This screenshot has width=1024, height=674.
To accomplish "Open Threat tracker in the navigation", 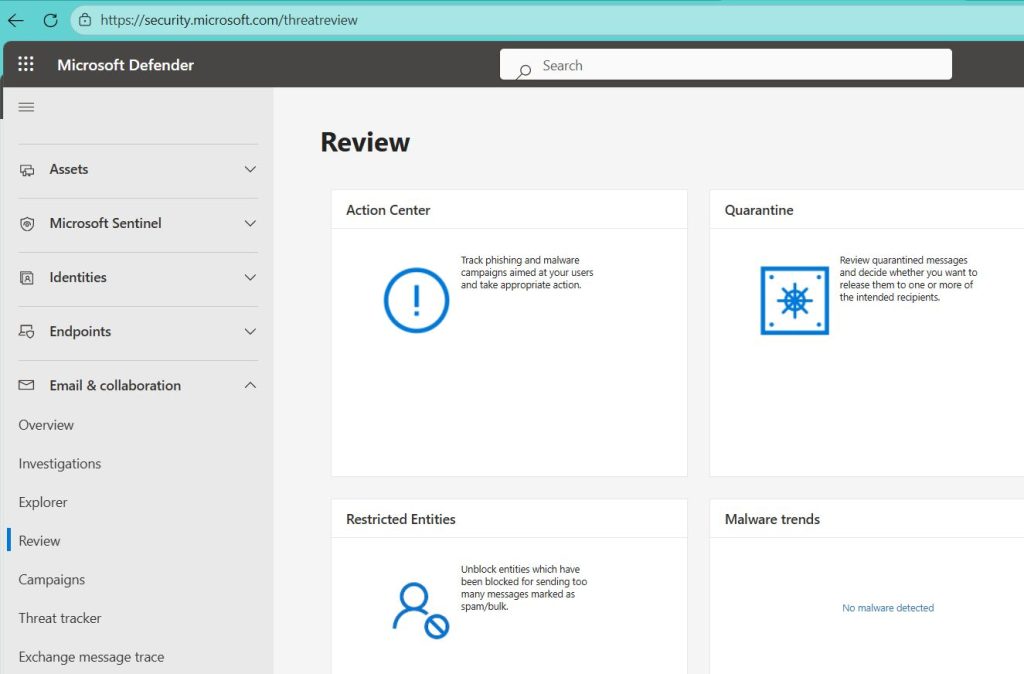I will [60, 618].
